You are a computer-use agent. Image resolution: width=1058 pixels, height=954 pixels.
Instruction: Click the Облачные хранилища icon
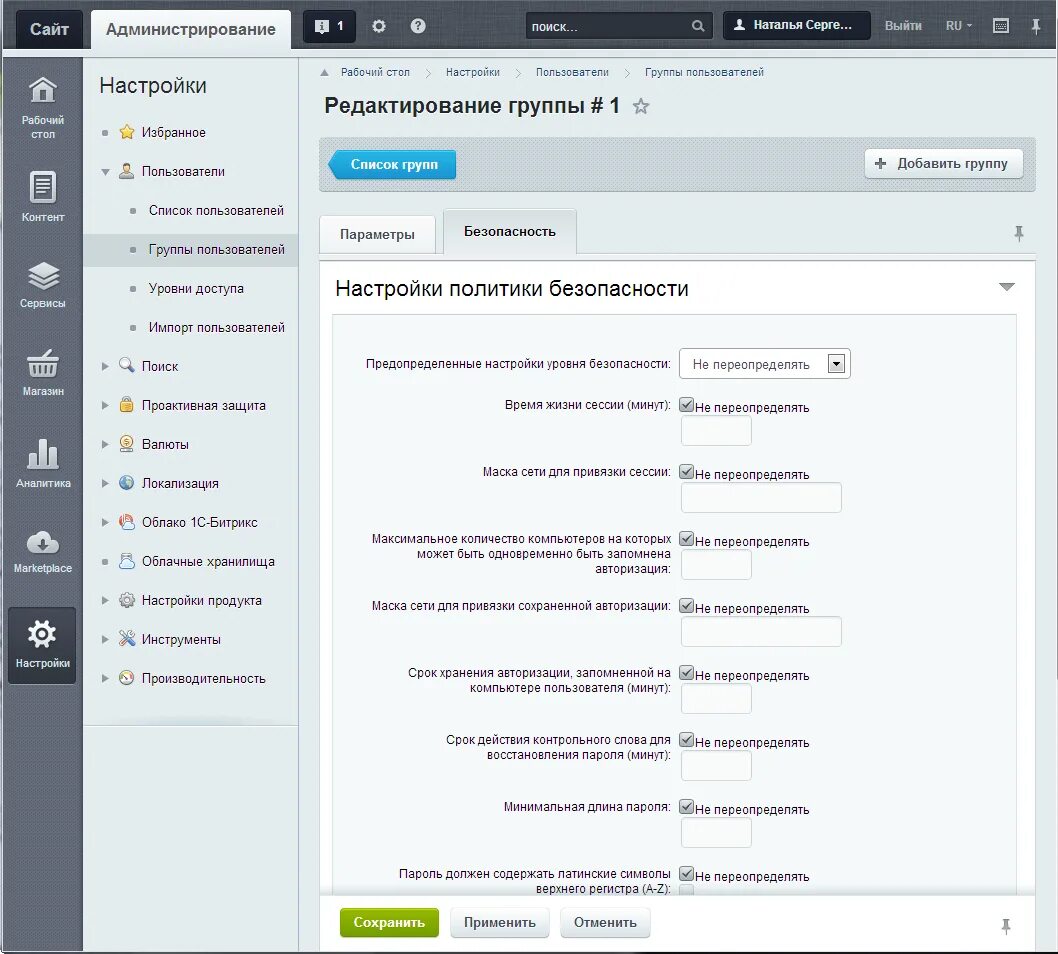pos(126,561)
